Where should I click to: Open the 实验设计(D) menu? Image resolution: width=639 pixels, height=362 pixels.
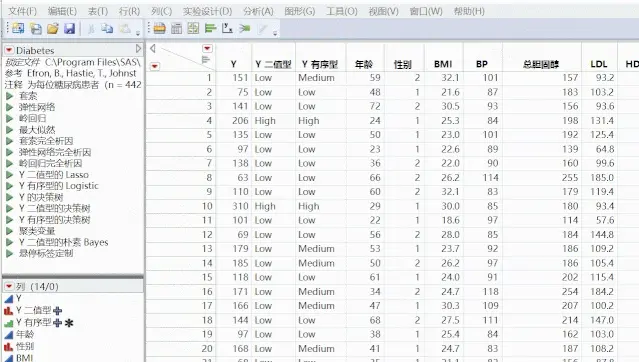tap(207, 11)
